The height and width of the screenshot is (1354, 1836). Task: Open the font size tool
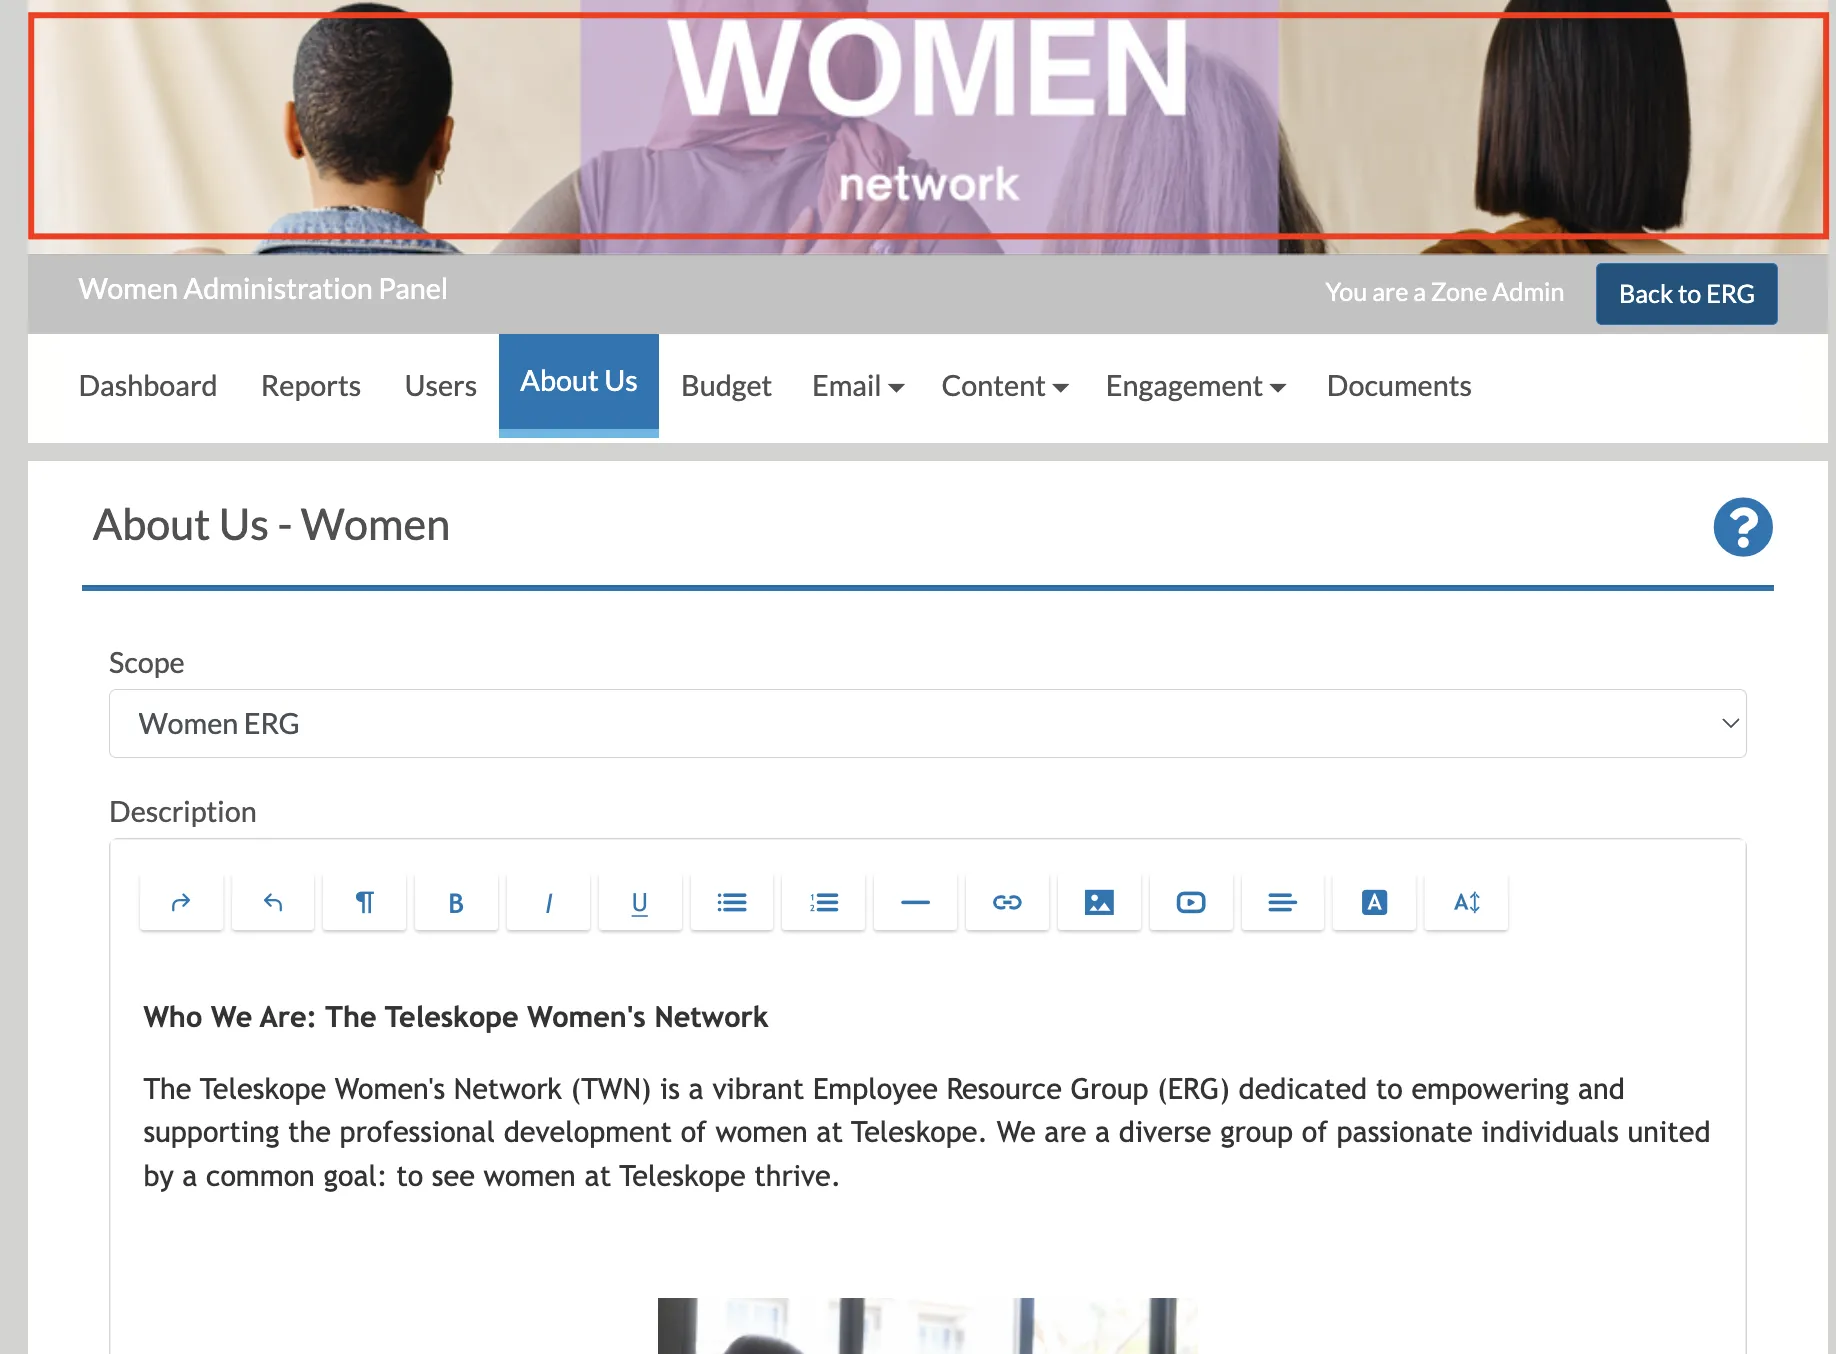click(1466, 902)
